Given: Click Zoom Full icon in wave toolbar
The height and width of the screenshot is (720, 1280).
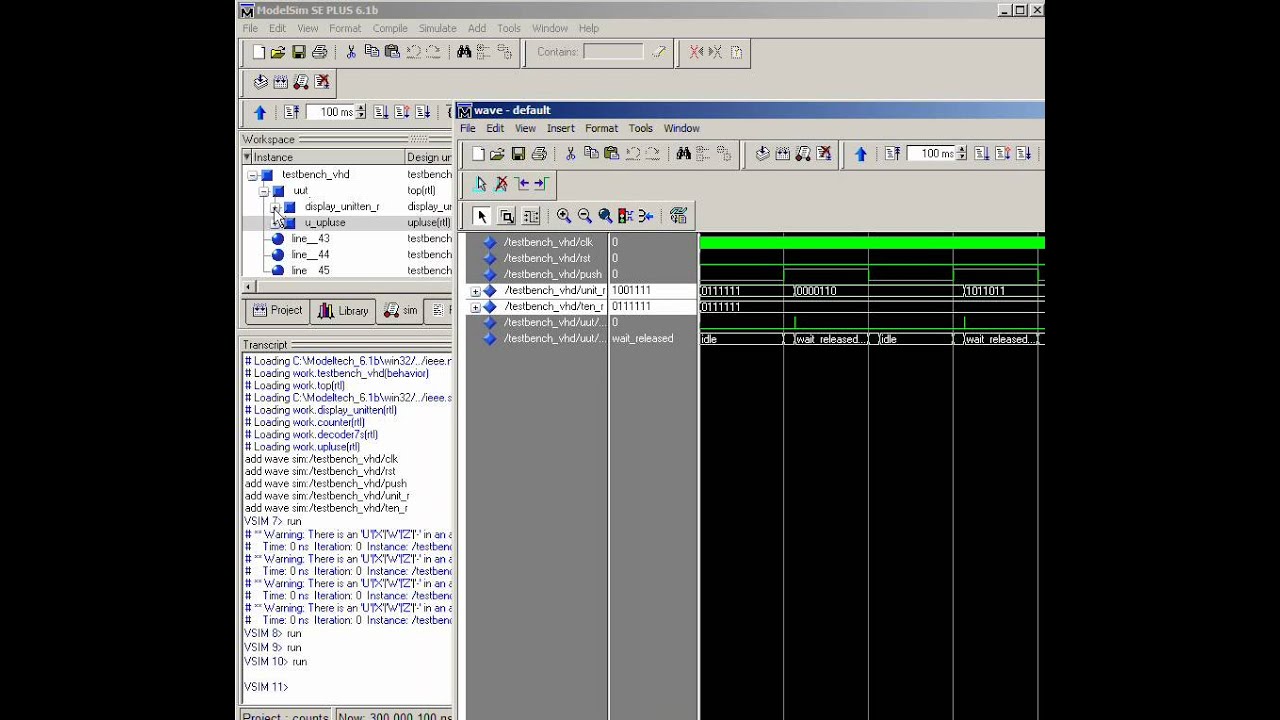Looking at the screenshot, I should (x=605, y=216).
